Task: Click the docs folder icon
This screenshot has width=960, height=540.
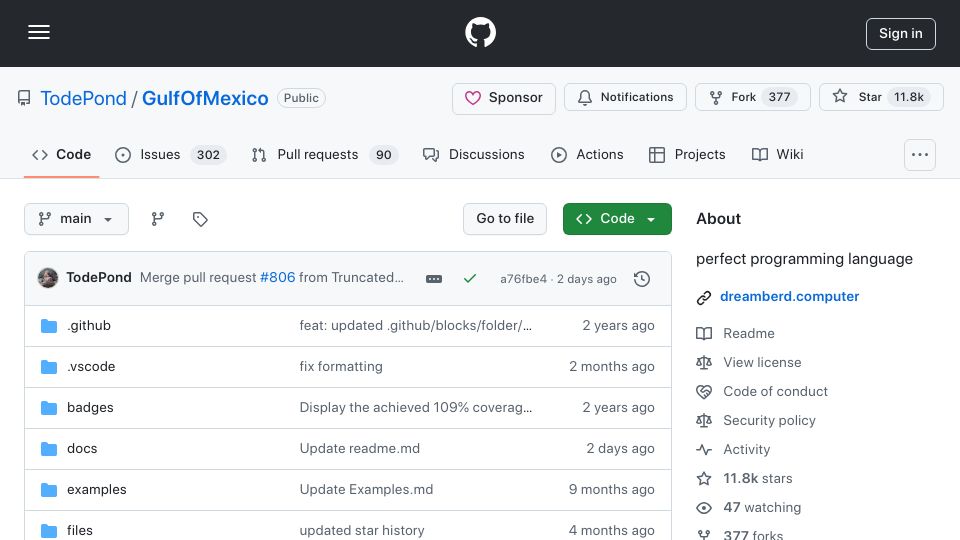Action: point(49,449)
